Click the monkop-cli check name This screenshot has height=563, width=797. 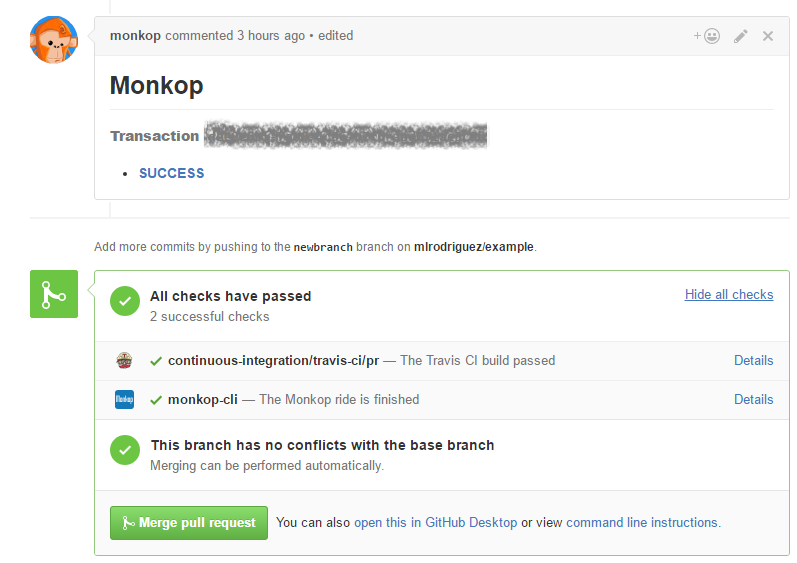203,399
